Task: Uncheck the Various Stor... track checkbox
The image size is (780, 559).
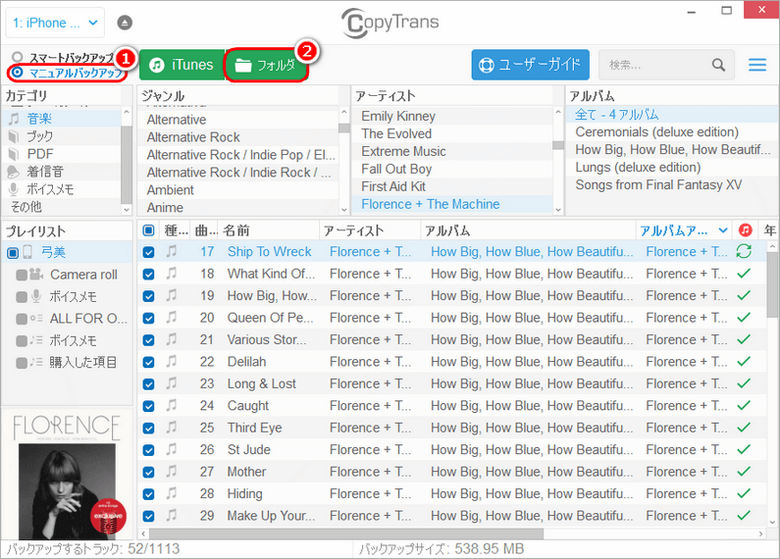Action: (148, 340)
